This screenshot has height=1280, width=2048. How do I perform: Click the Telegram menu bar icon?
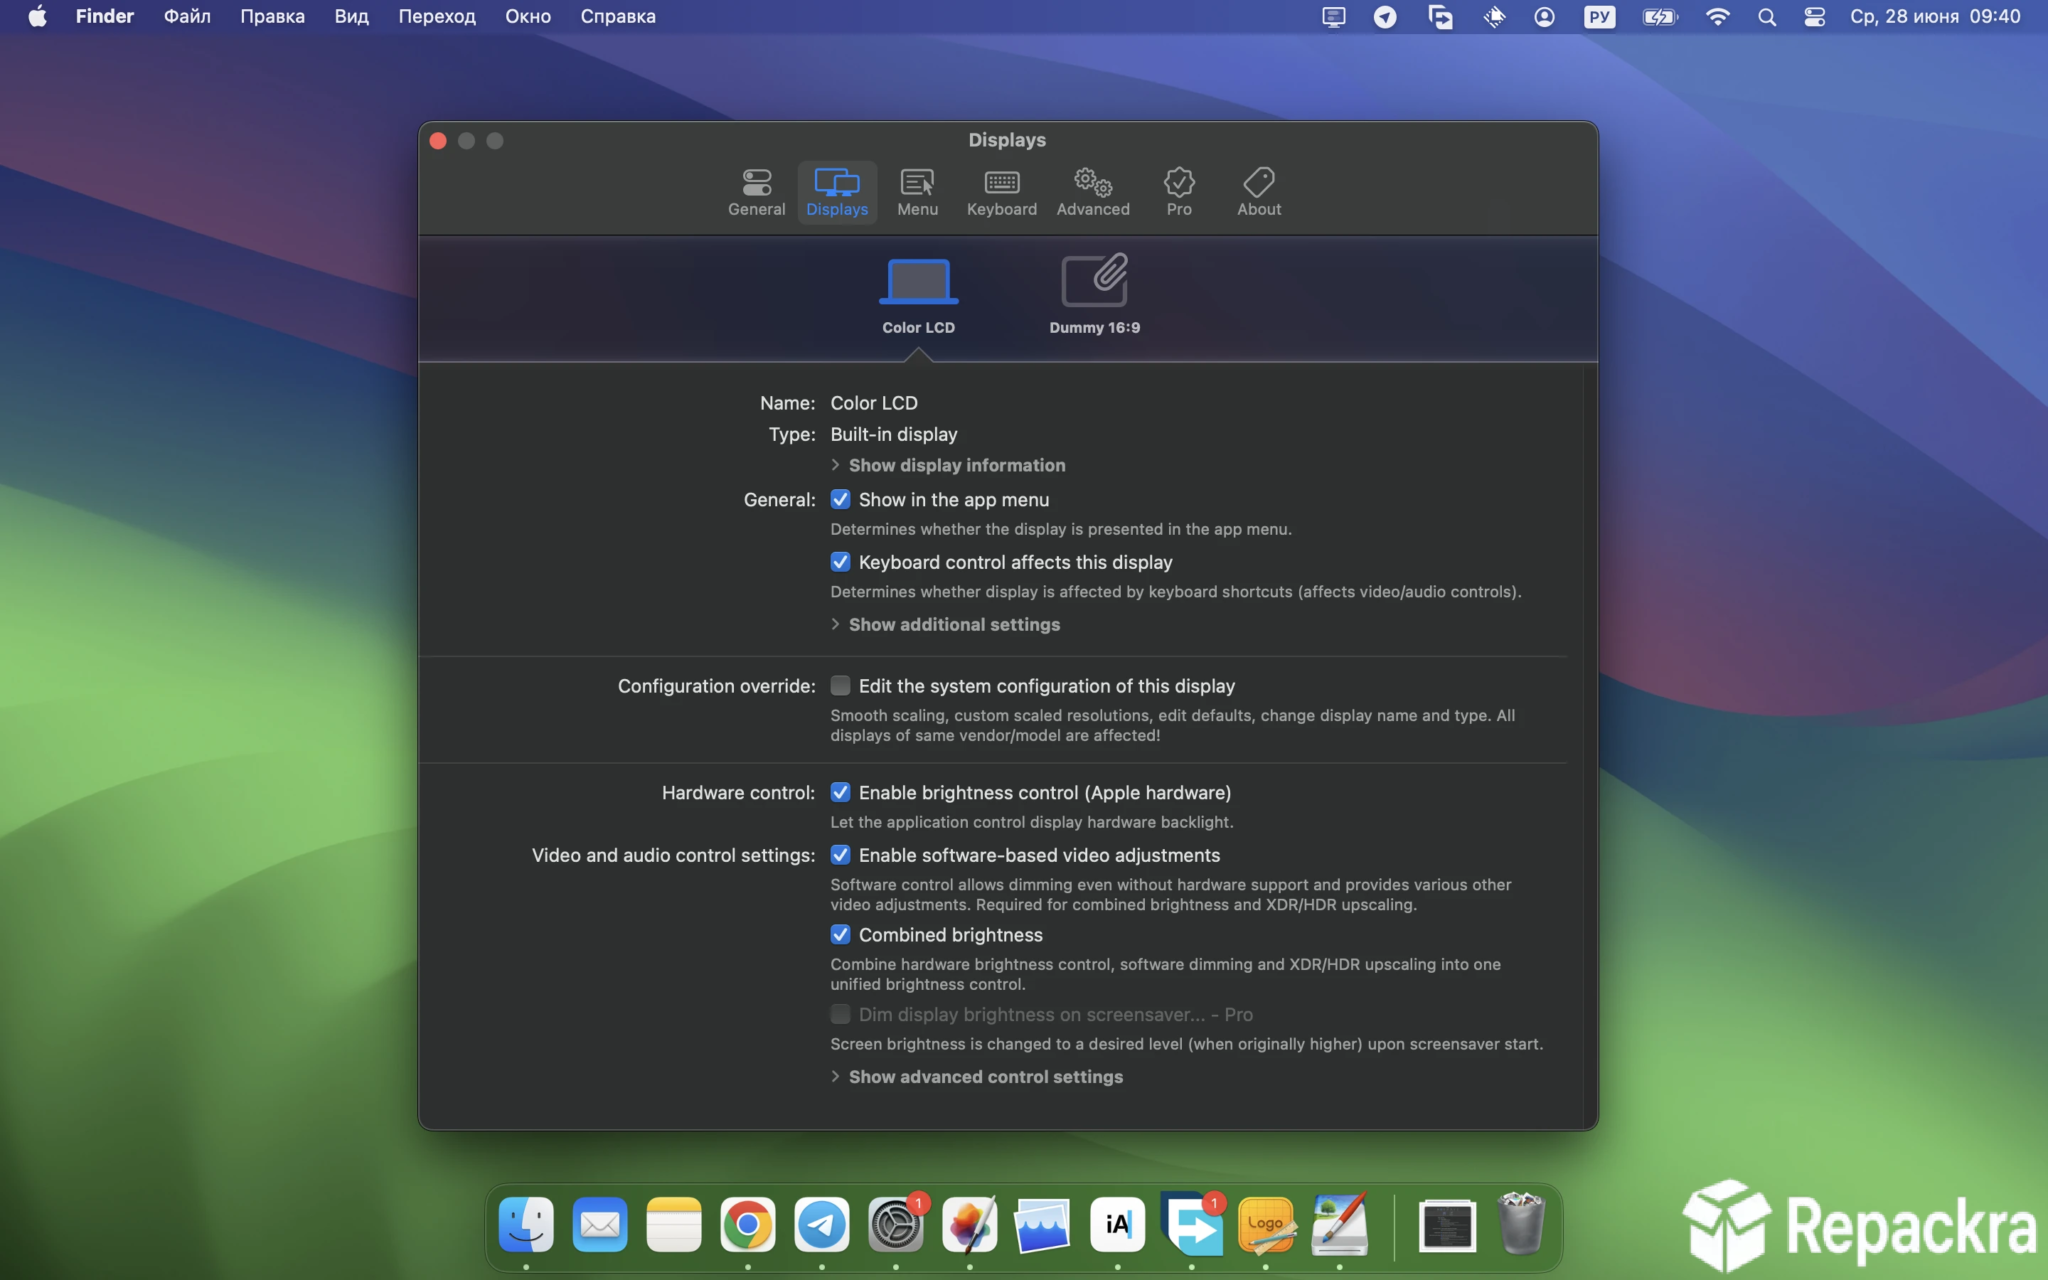tap(1385, 17)
